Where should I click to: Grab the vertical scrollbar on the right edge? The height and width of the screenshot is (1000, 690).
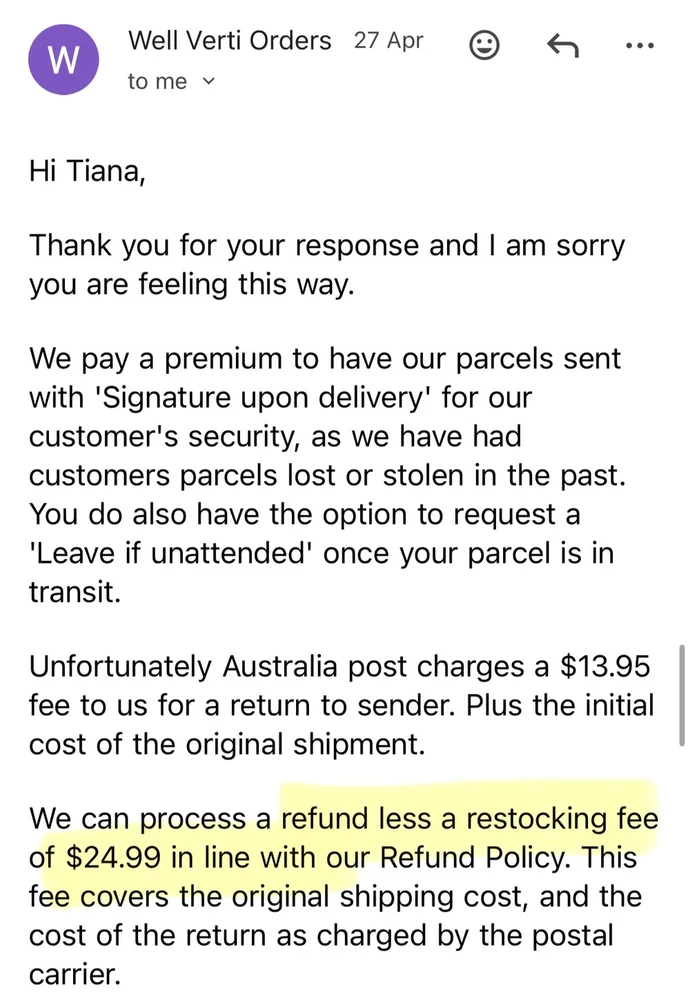pos(682,695)
